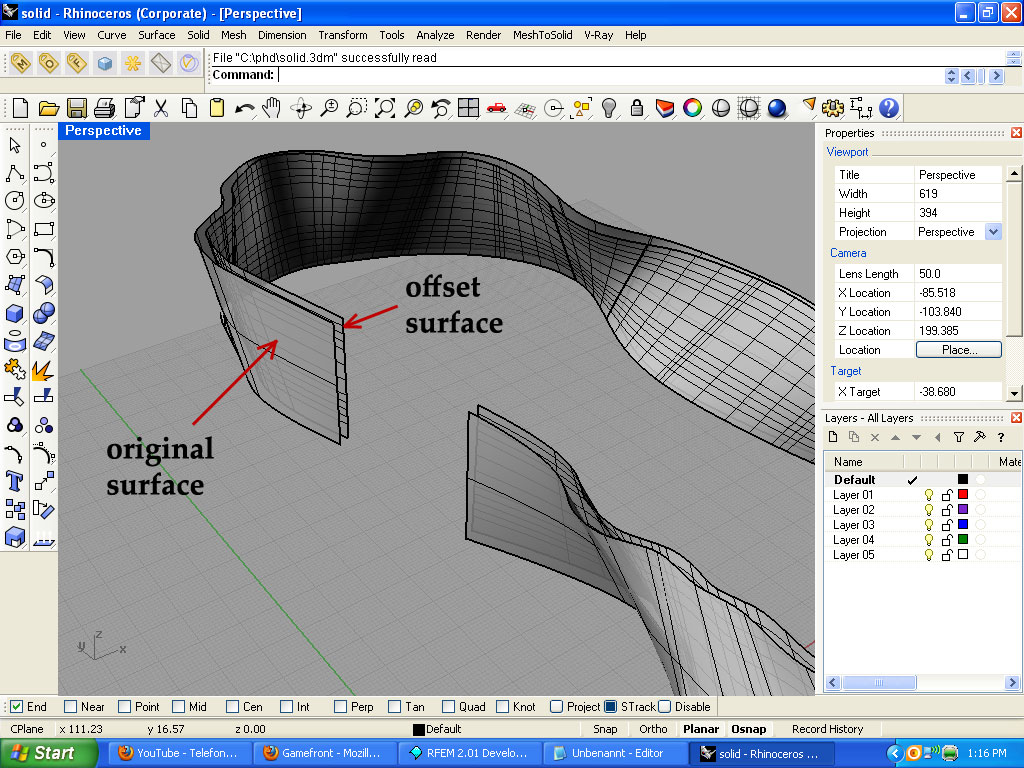Select the Pan hand tool
The image size is (1024, 768).
[x=272, y=108]
